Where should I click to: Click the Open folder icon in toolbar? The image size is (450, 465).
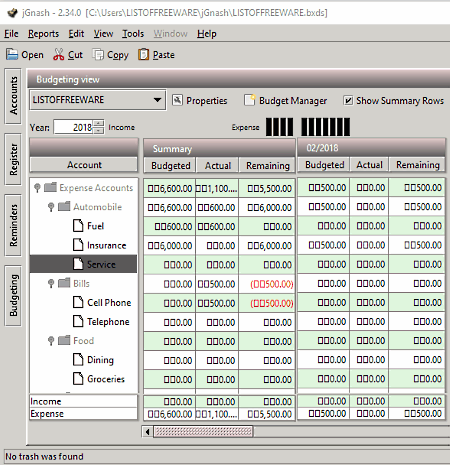tap(12, 54)
